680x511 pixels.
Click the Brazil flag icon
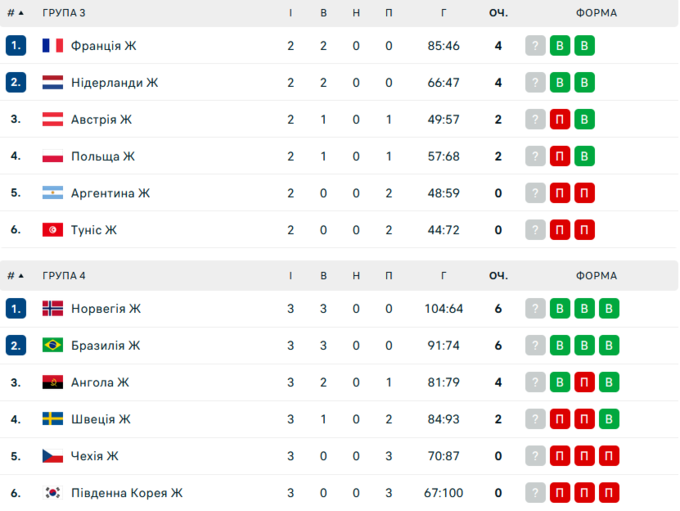[x=53, y=346]
